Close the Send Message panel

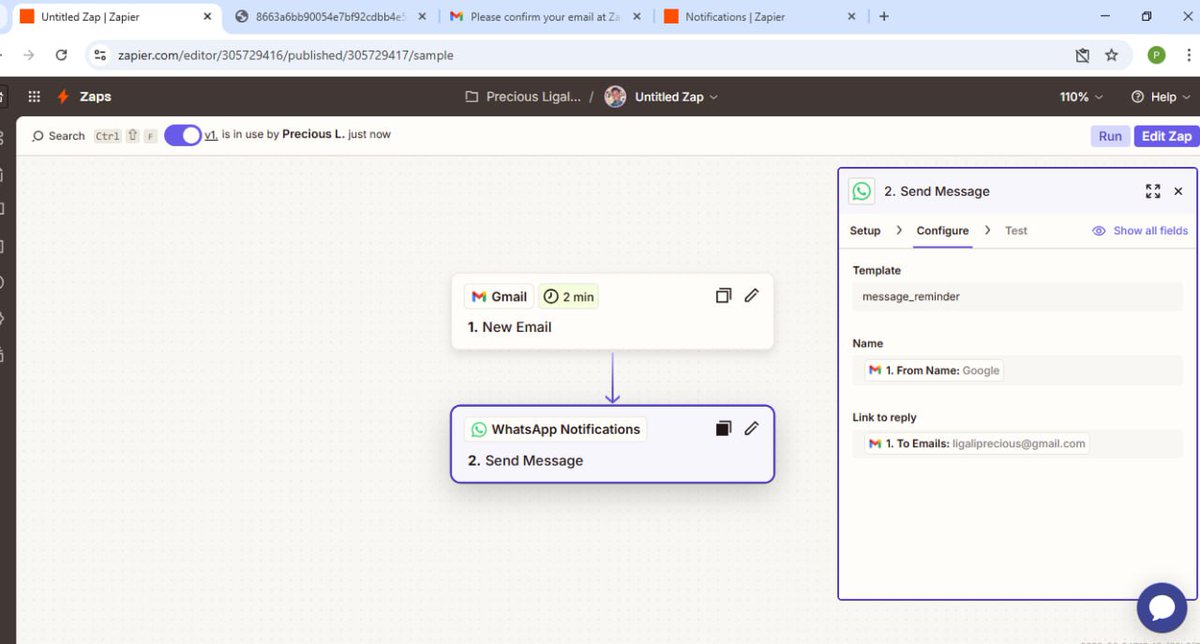pos(1178,191)
